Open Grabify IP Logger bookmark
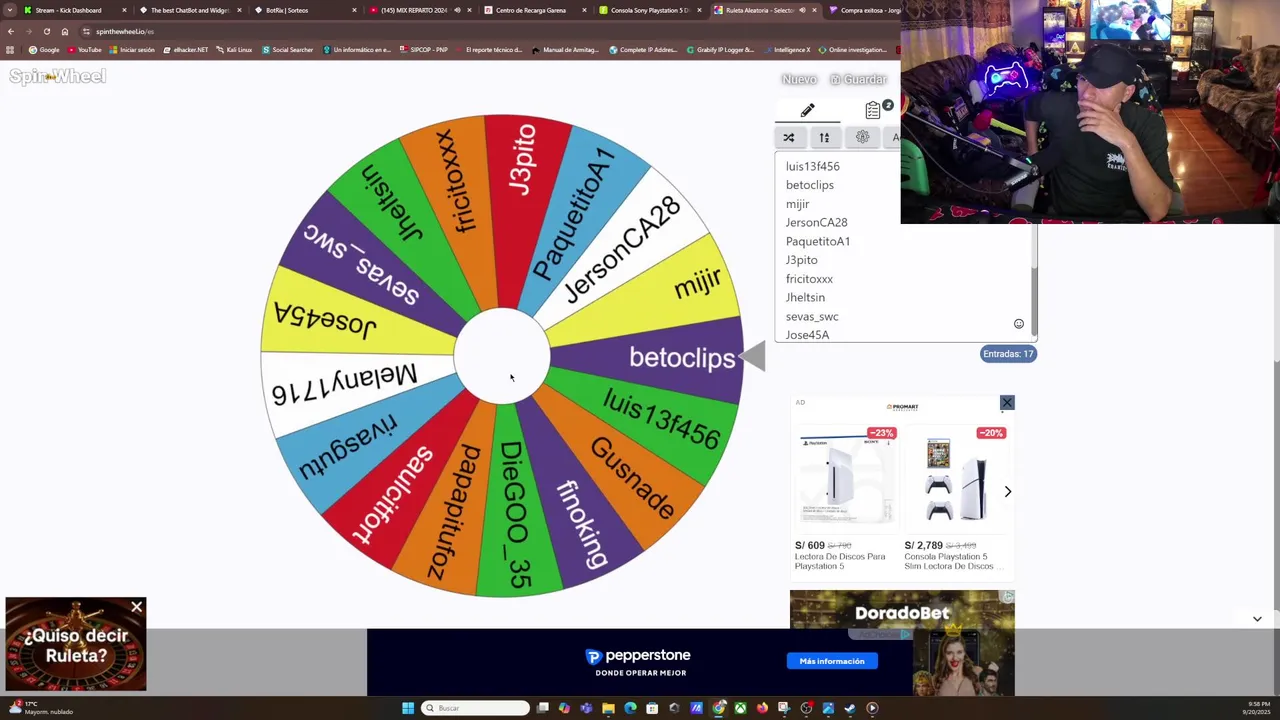Screen dimensions: 1280x720 (720, 50)
